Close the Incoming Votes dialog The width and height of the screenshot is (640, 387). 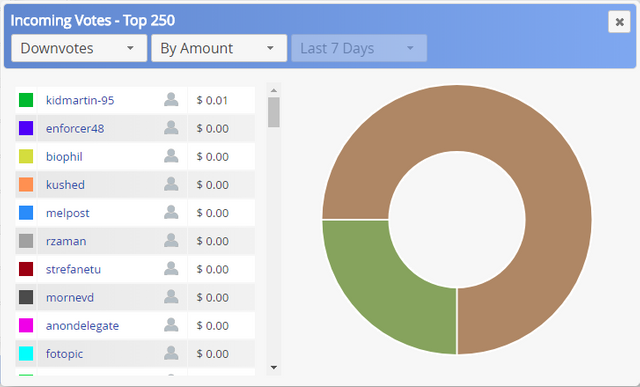[619, 22]
